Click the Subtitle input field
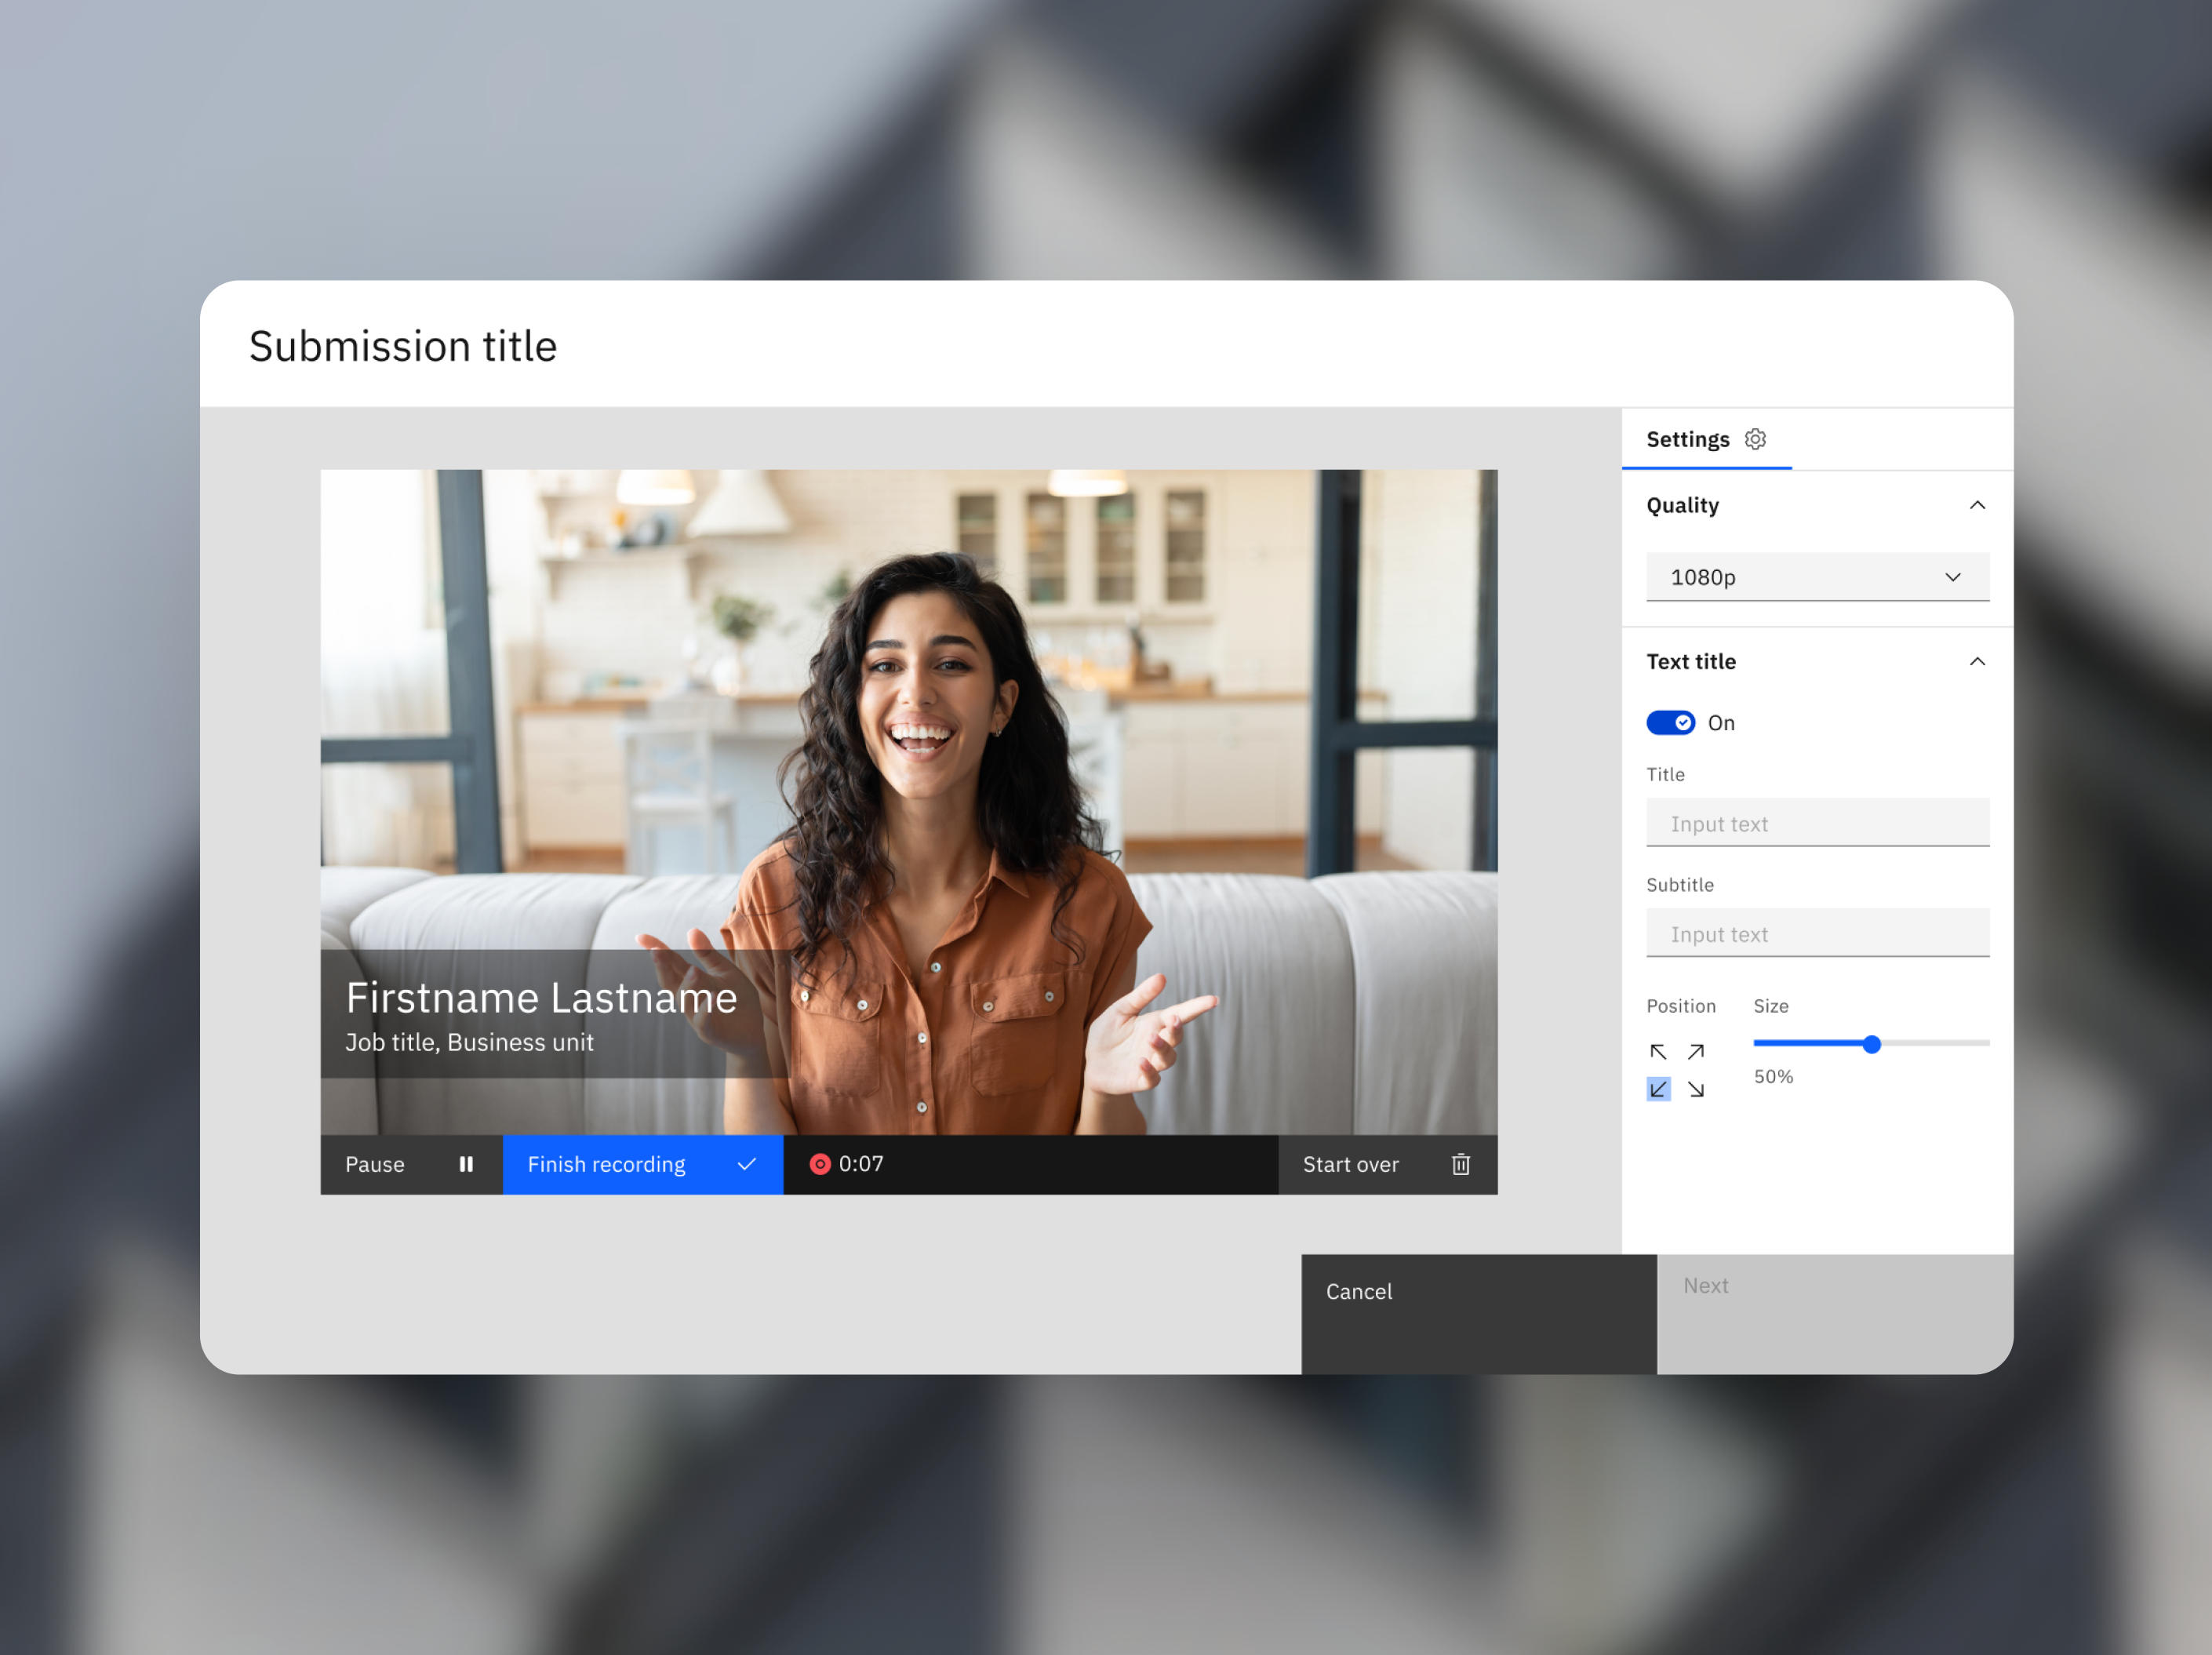 click(1817, 932)
